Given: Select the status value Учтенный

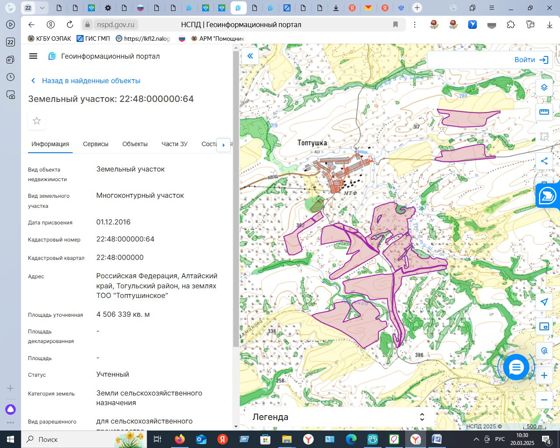Looking at the screenshot, I should pos(112,374).
